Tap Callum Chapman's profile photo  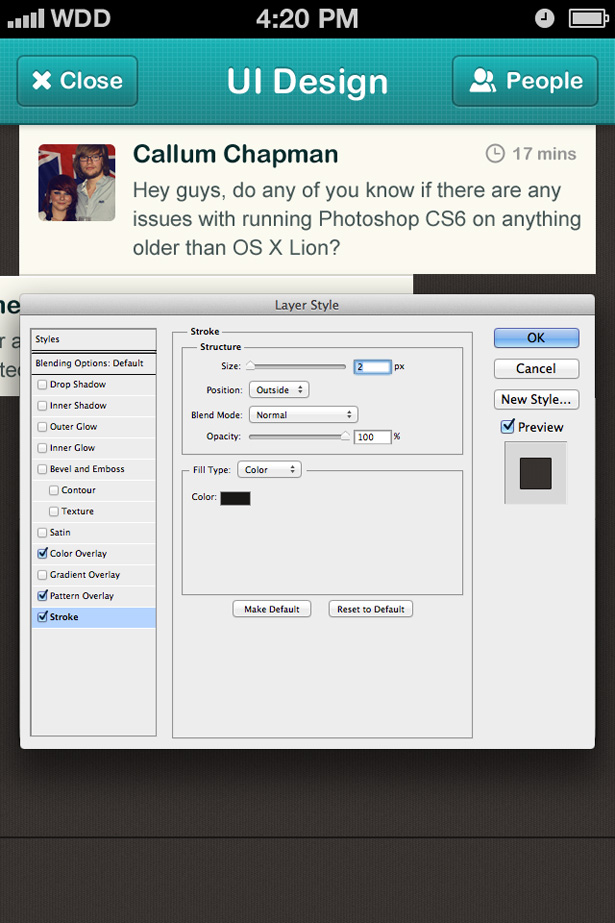tap(77, 182)
